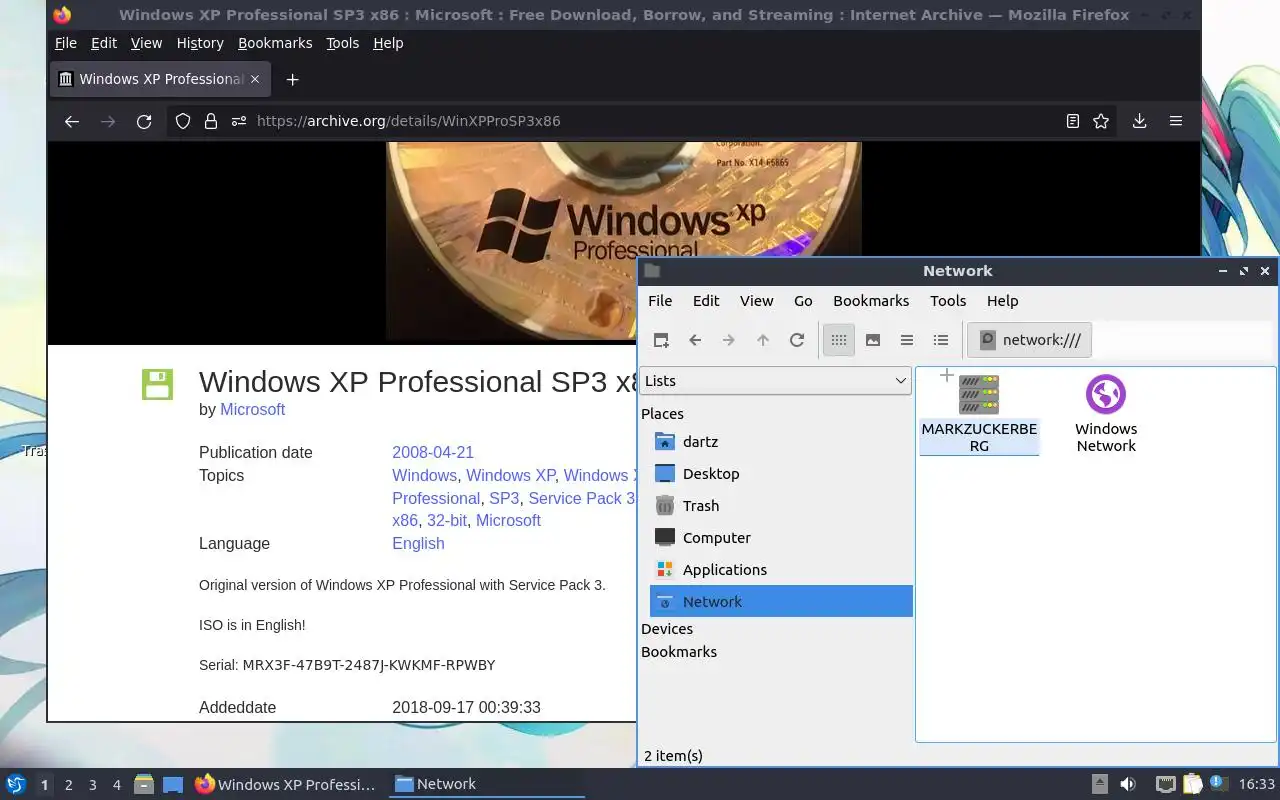Open the Windows XP topic link
The width and height of the screenshot is (1280, 800).
click(x=510, y=476)
